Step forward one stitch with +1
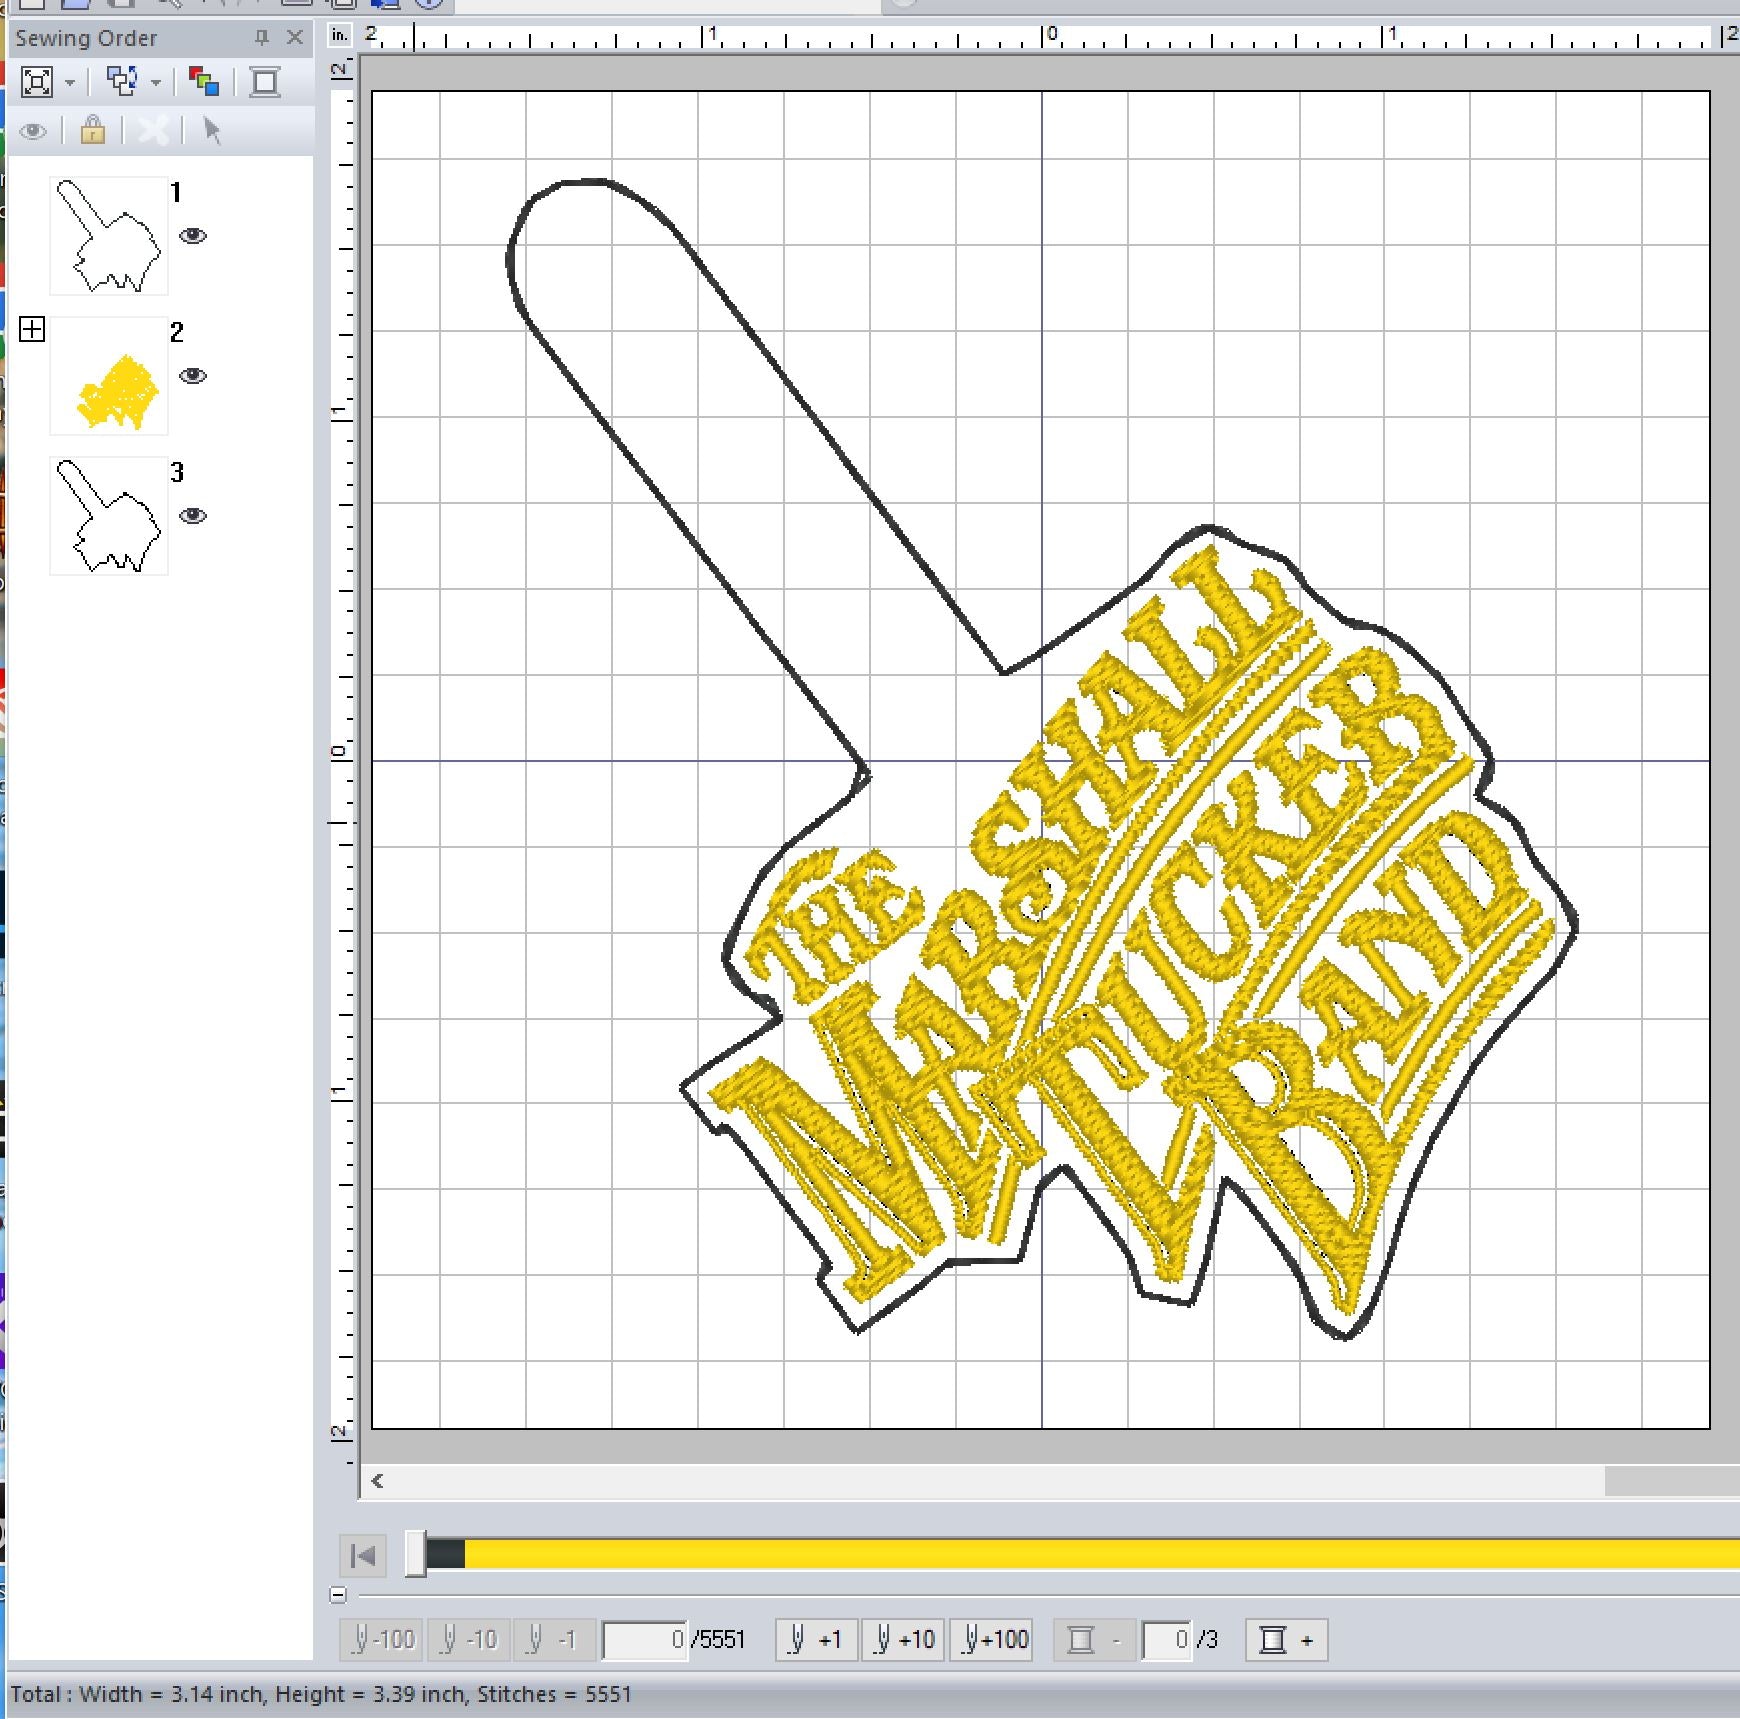Image resolution: width=1740 pixels, height=1719 pixels. (816, 1640)
